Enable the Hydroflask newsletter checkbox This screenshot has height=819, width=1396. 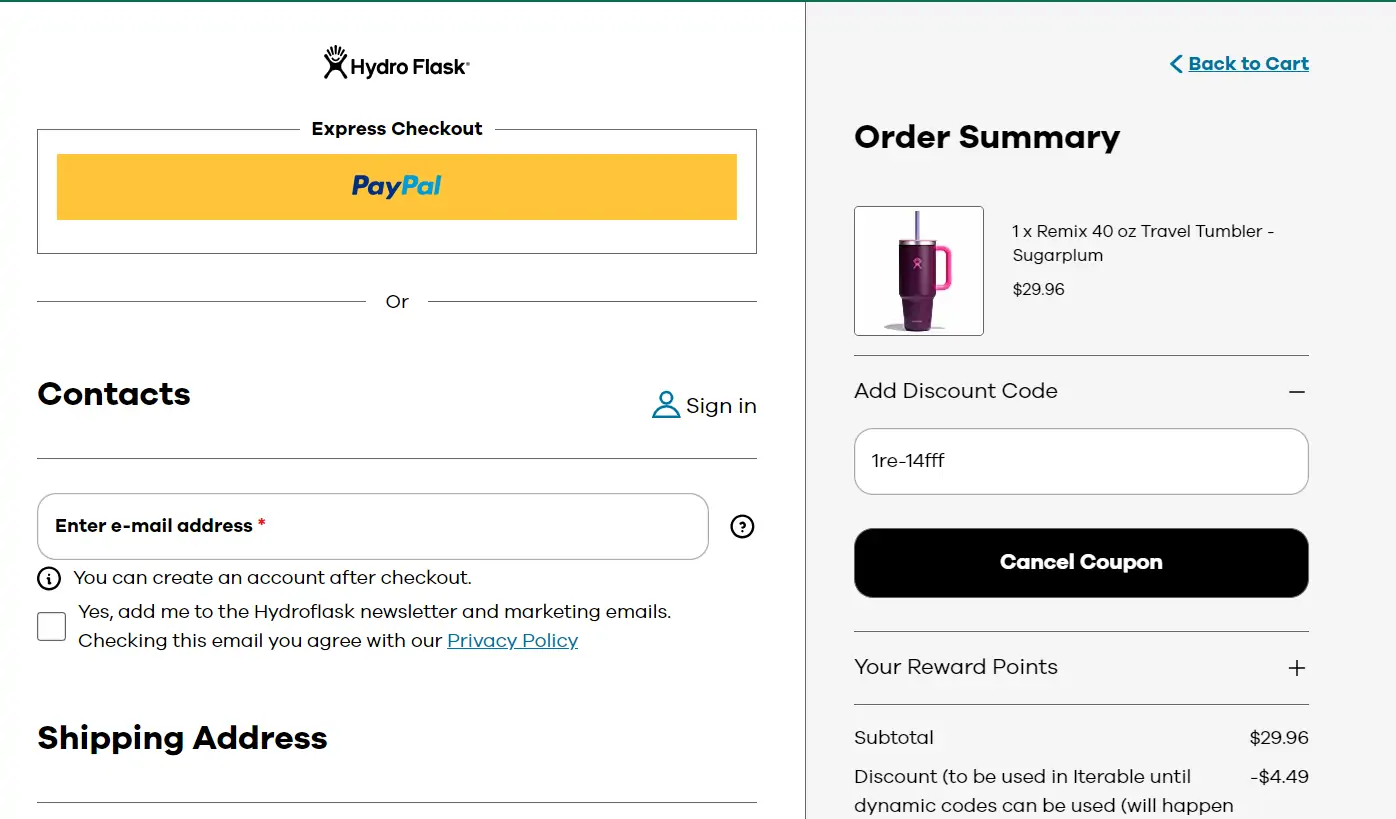click(52, 626)
